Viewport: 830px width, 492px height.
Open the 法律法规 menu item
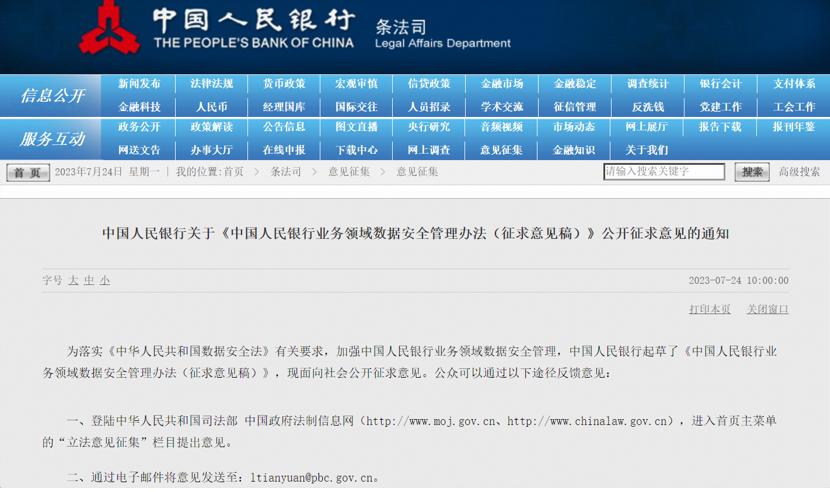pyautogui.click(x=211, y=84)
